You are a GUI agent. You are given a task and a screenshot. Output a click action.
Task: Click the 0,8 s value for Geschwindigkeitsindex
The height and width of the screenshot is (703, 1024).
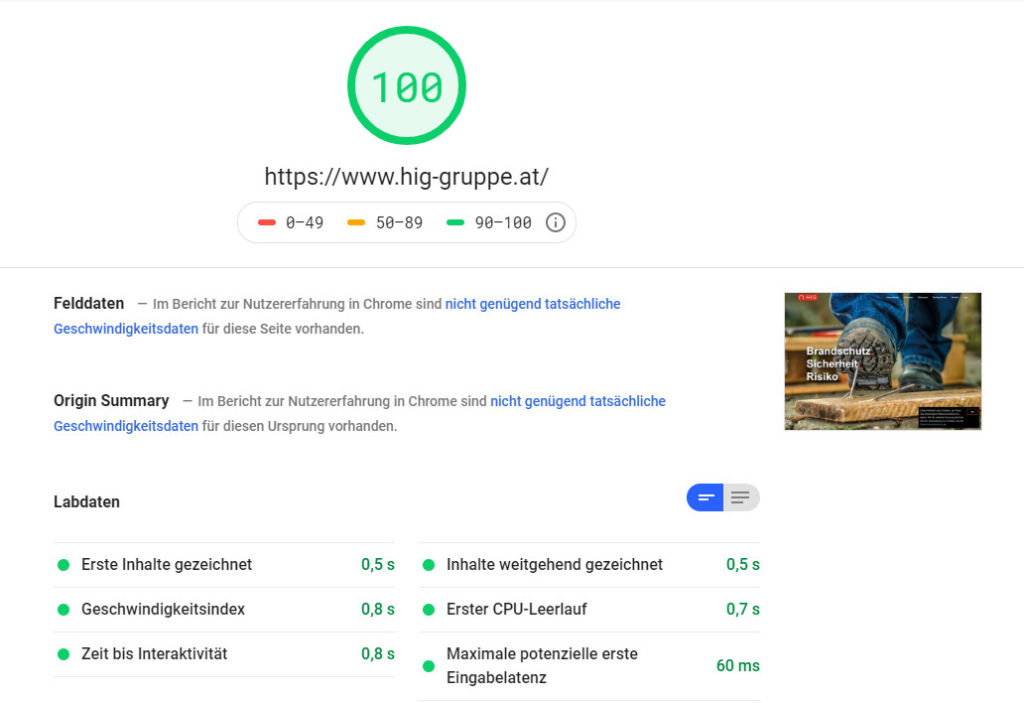(377, 610)
